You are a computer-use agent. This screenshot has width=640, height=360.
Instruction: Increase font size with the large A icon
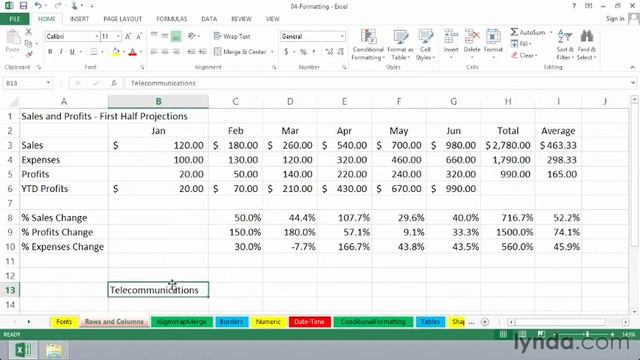128,36
